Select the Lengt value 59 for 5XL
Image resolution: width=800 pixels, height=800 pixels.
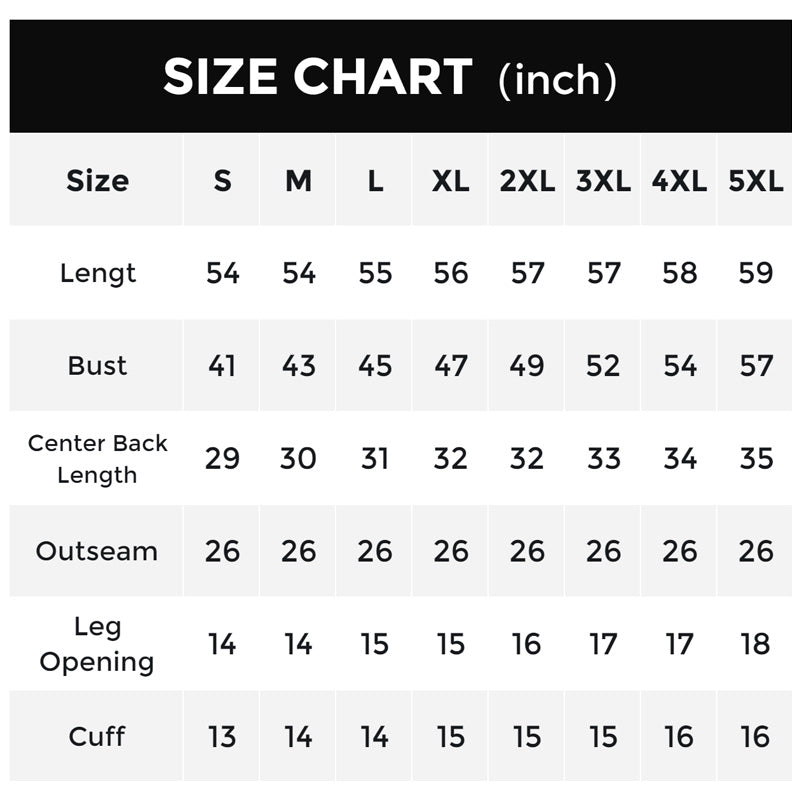(756, 273)
